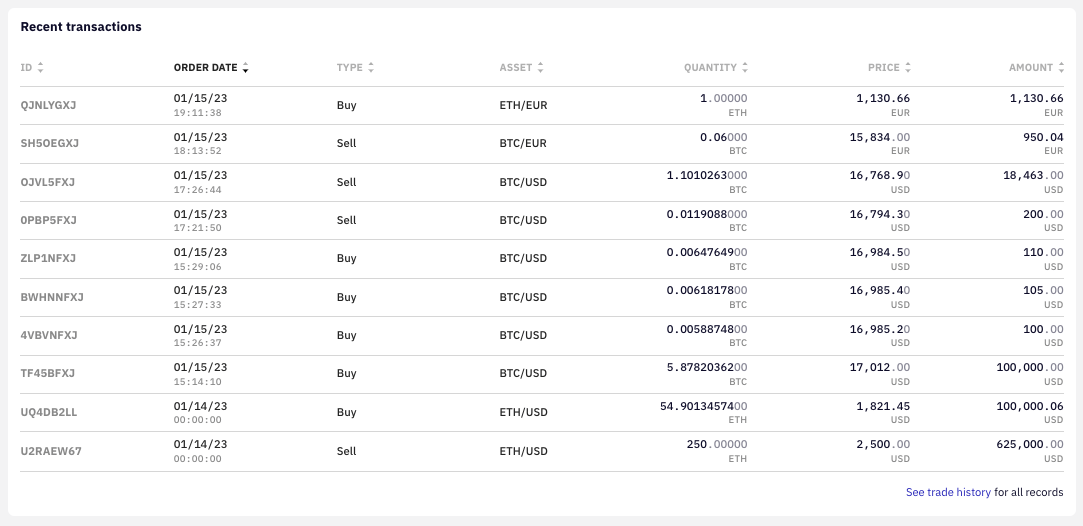The height and width of the screenshot is (526, 1083).
Task: Sort by Asset column arrows
Action: coord(541,68)
